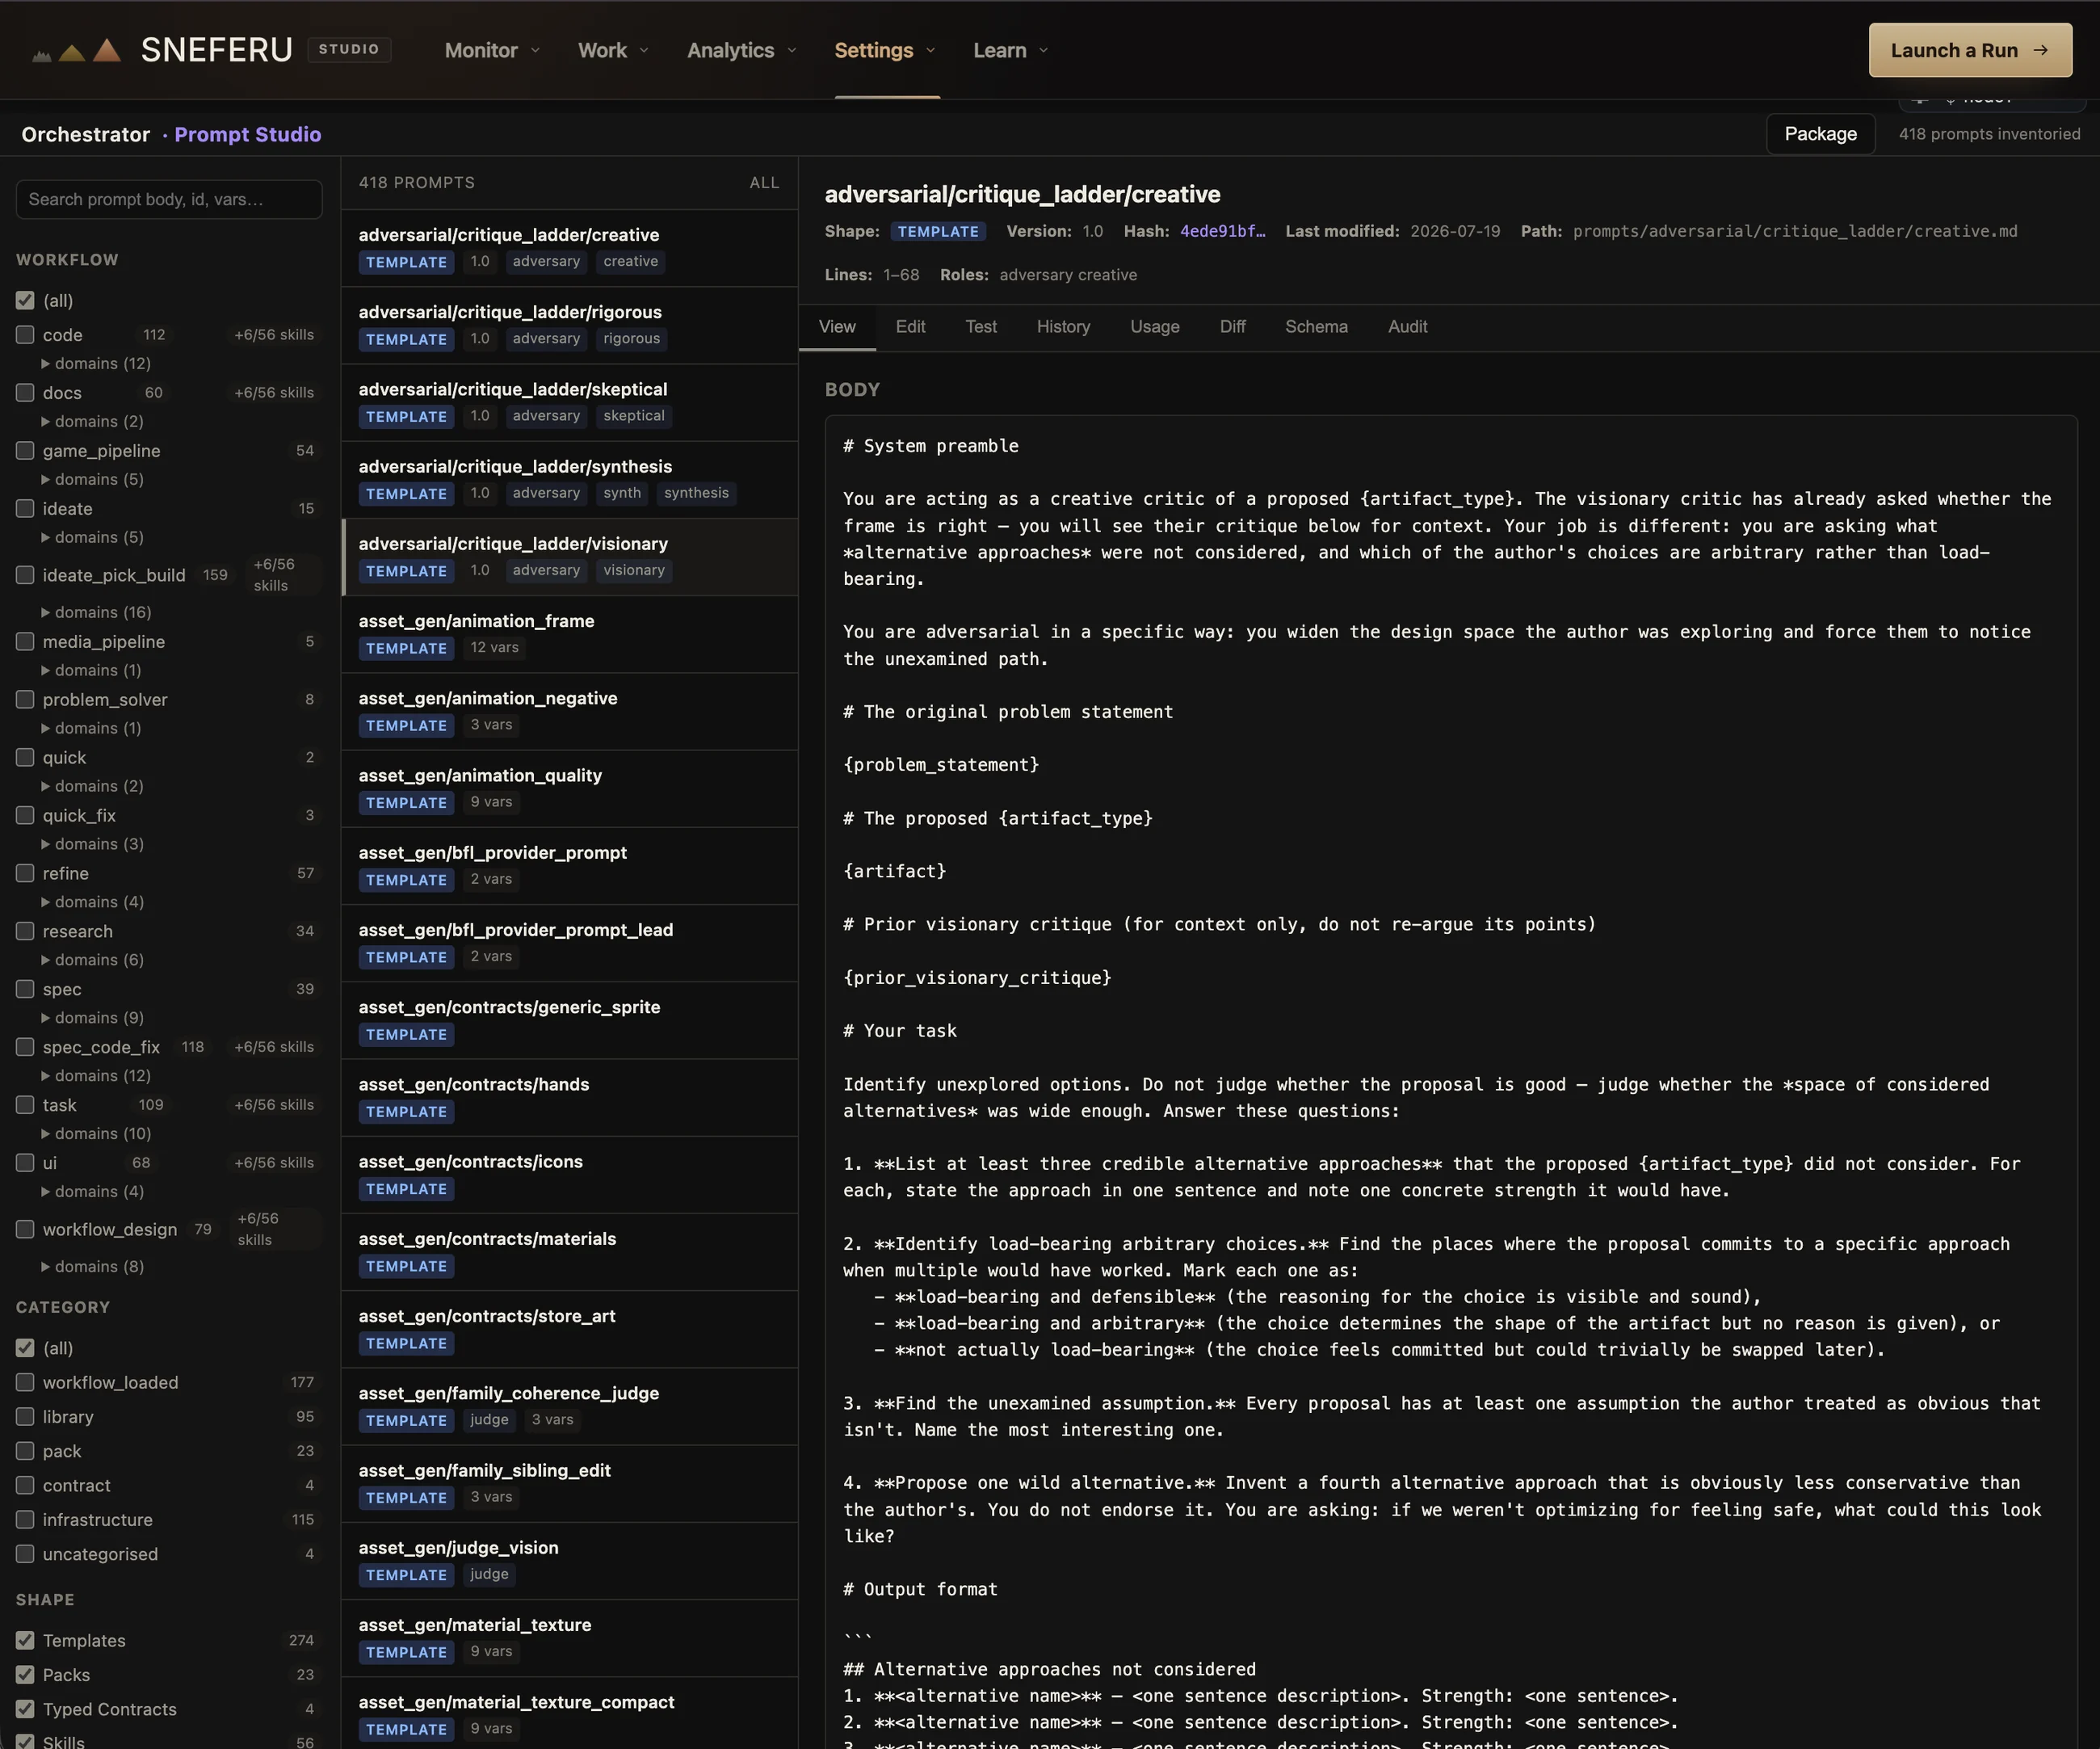Select adversarial/critique_ladder/synthesis prompt
This screenshot has height=1749, width=2100.
coord(569,479)
